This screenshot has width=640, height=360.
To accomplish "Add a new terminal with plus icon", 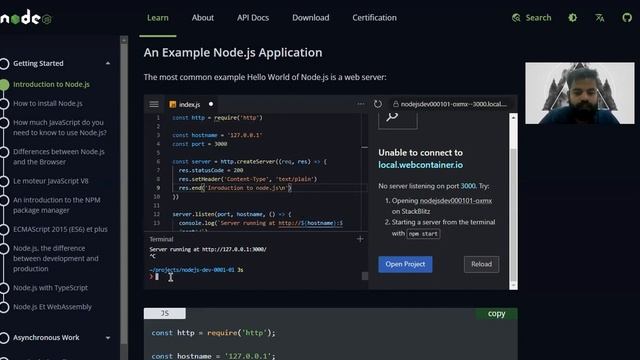I will (360, 239).
